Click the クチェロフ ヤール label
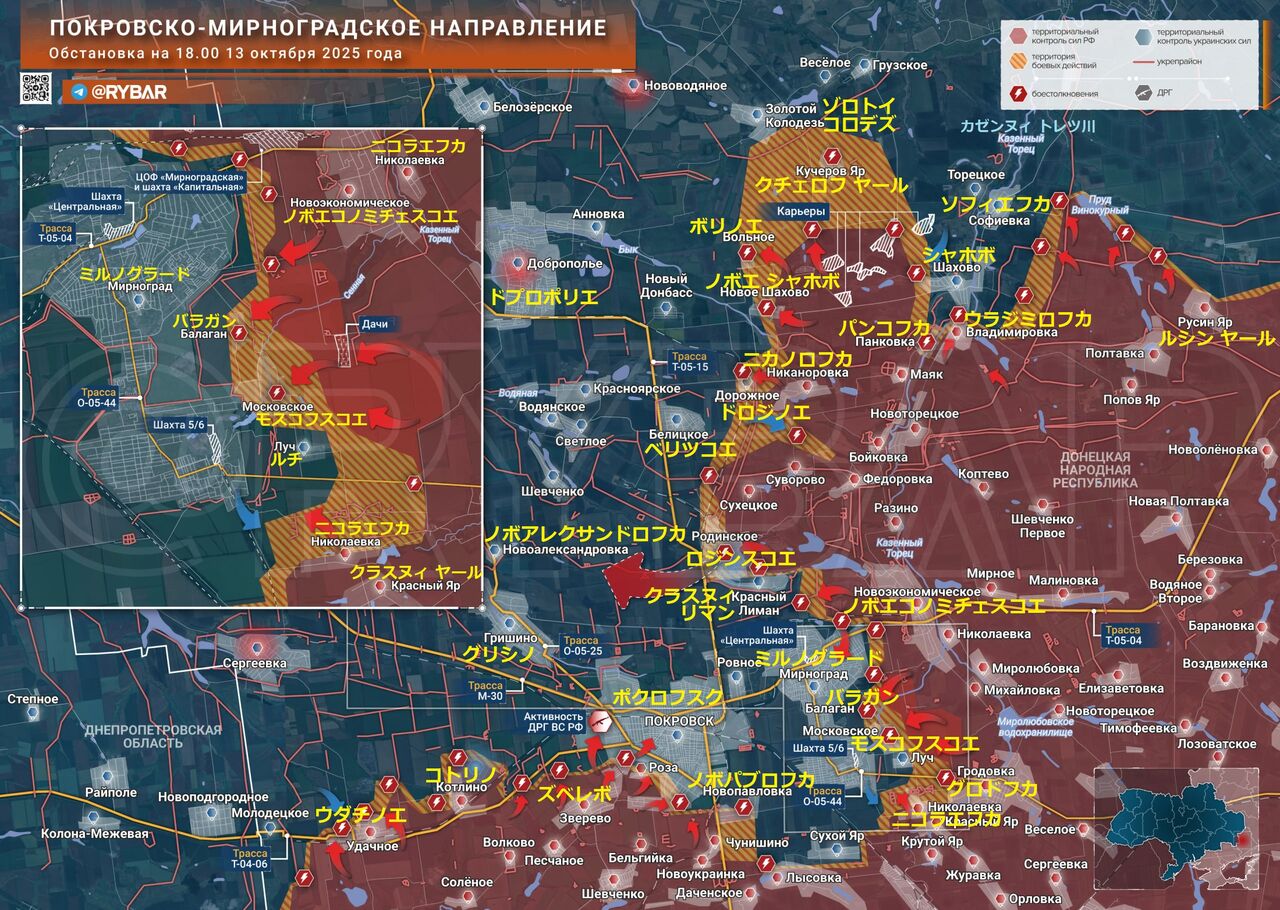Image resolution: width=1280 pixels, height=910 pixels. [831, 186]
